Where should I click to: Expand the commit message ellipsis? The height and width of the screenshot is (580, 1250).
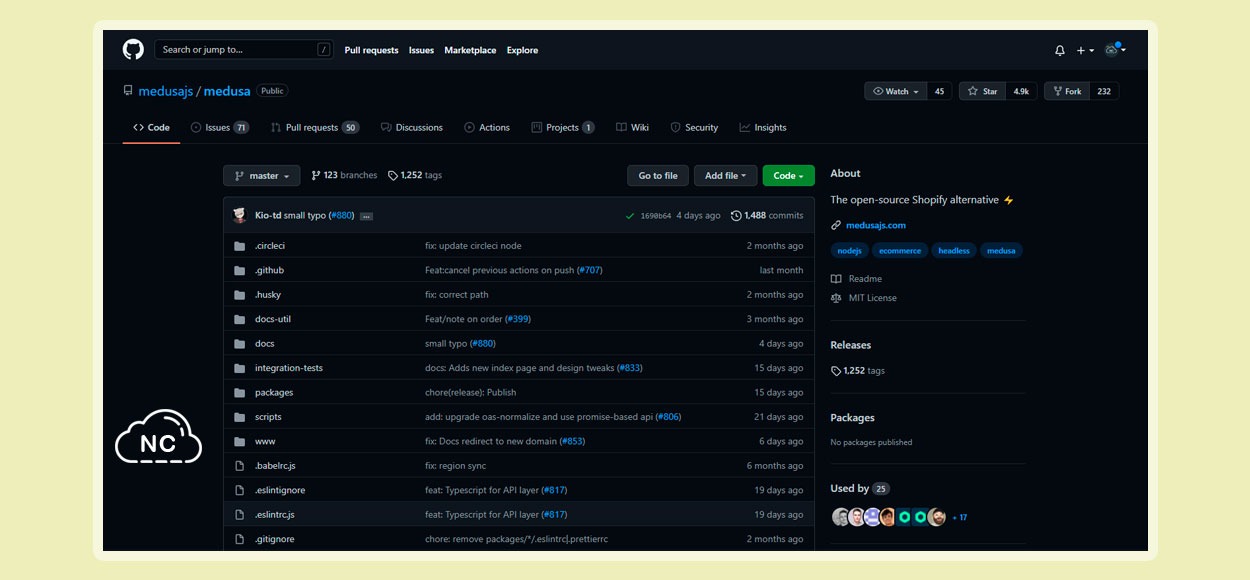tap(366, 216)
